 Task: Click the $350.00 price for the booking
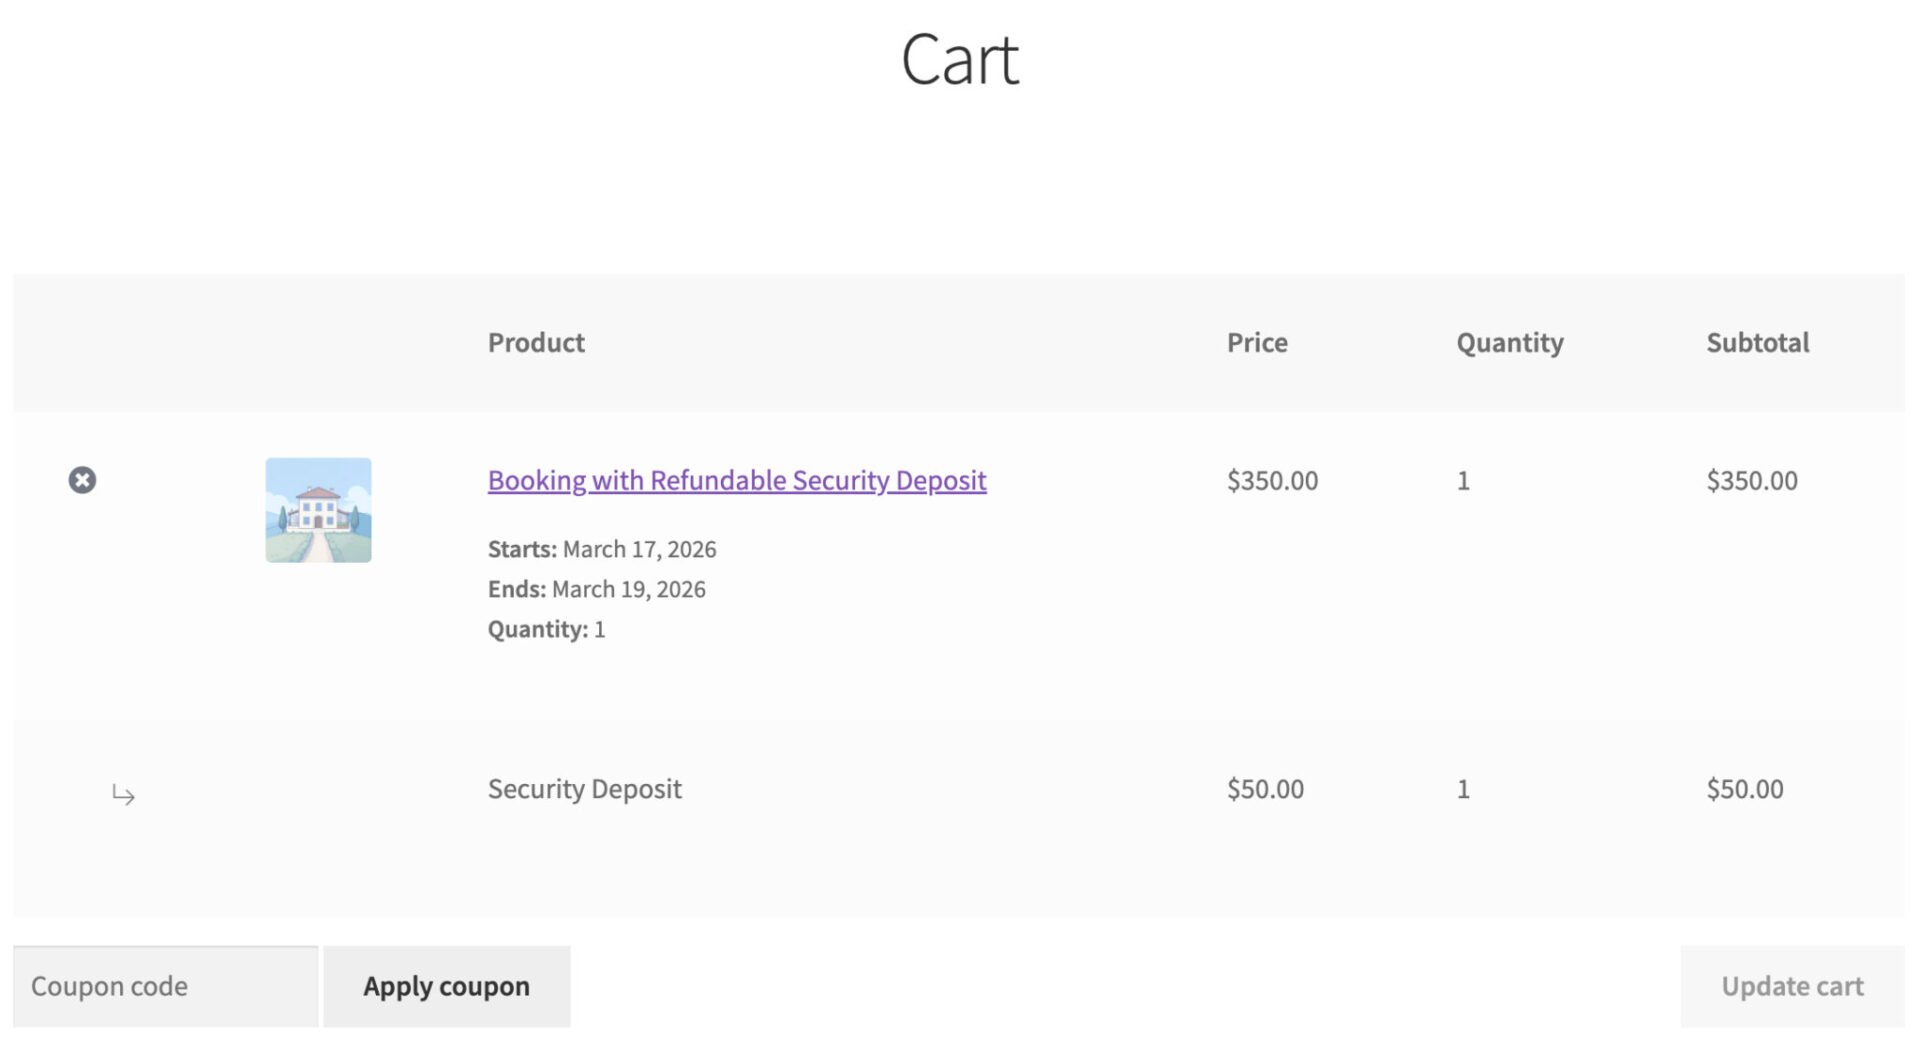pos(1271,480)
